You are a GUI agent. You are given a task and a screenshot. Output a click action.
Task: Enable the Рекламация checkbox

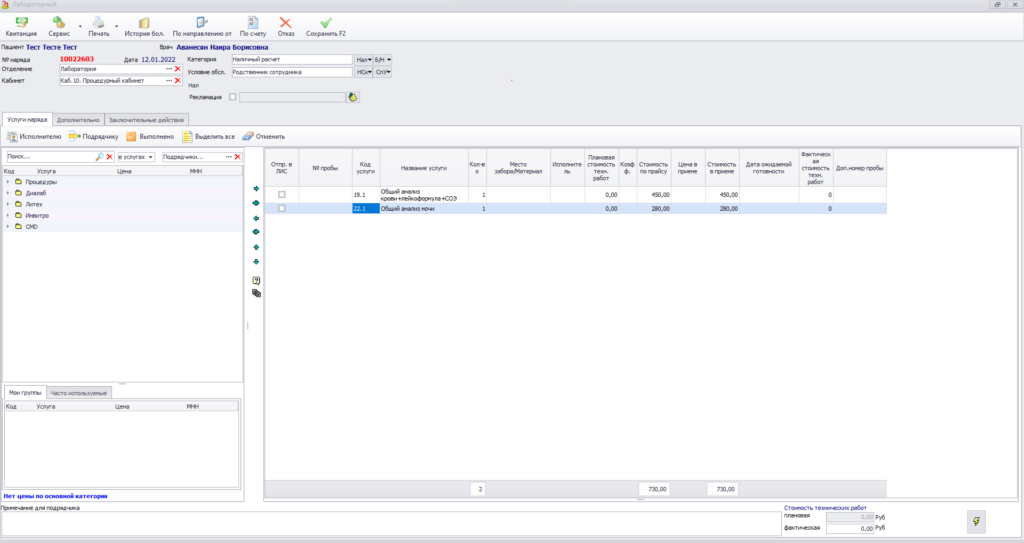pos(233,97)
